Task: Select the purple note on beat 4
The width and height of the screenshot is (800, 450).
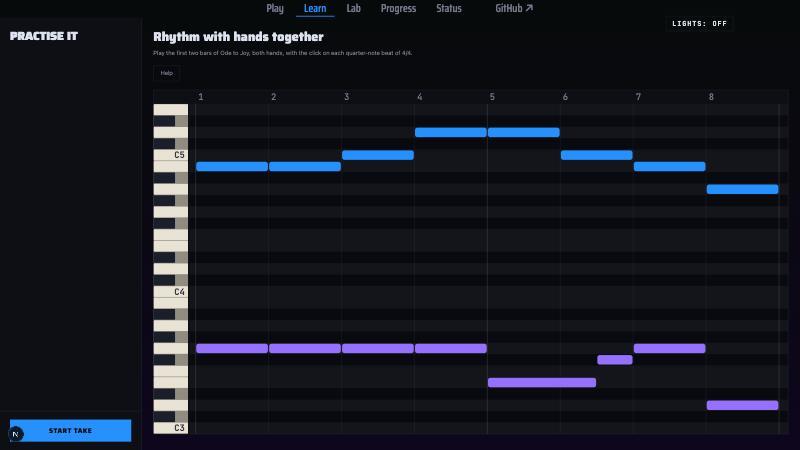Action: pyautogui.click(x=451, y=348)
